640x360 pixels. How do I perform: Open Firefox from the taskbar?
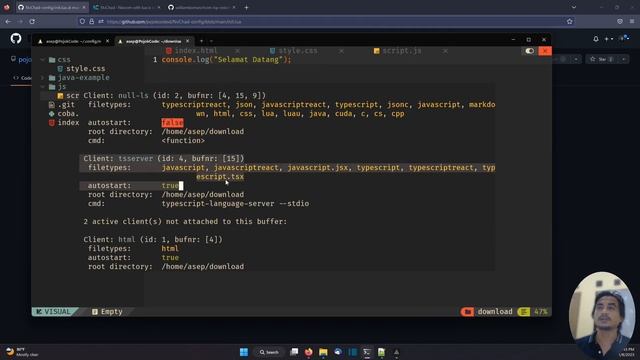point(309,352)
